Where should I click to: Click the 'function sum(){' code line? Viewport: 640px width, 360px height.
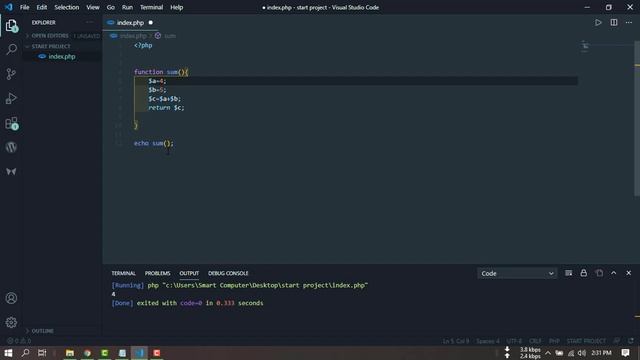(x=161, y=72)
